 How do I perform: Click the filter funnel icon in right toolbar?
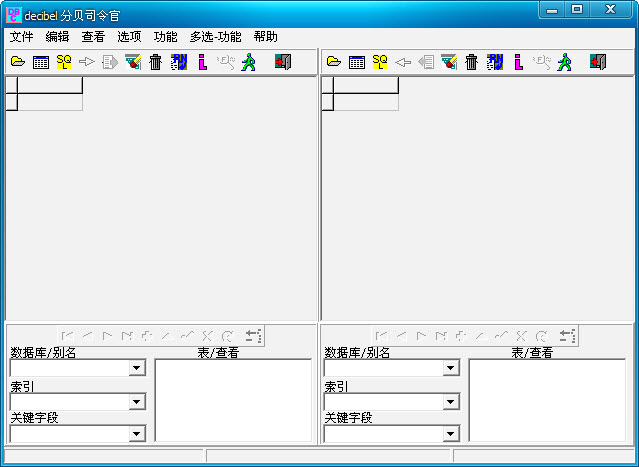click(449, 62)
